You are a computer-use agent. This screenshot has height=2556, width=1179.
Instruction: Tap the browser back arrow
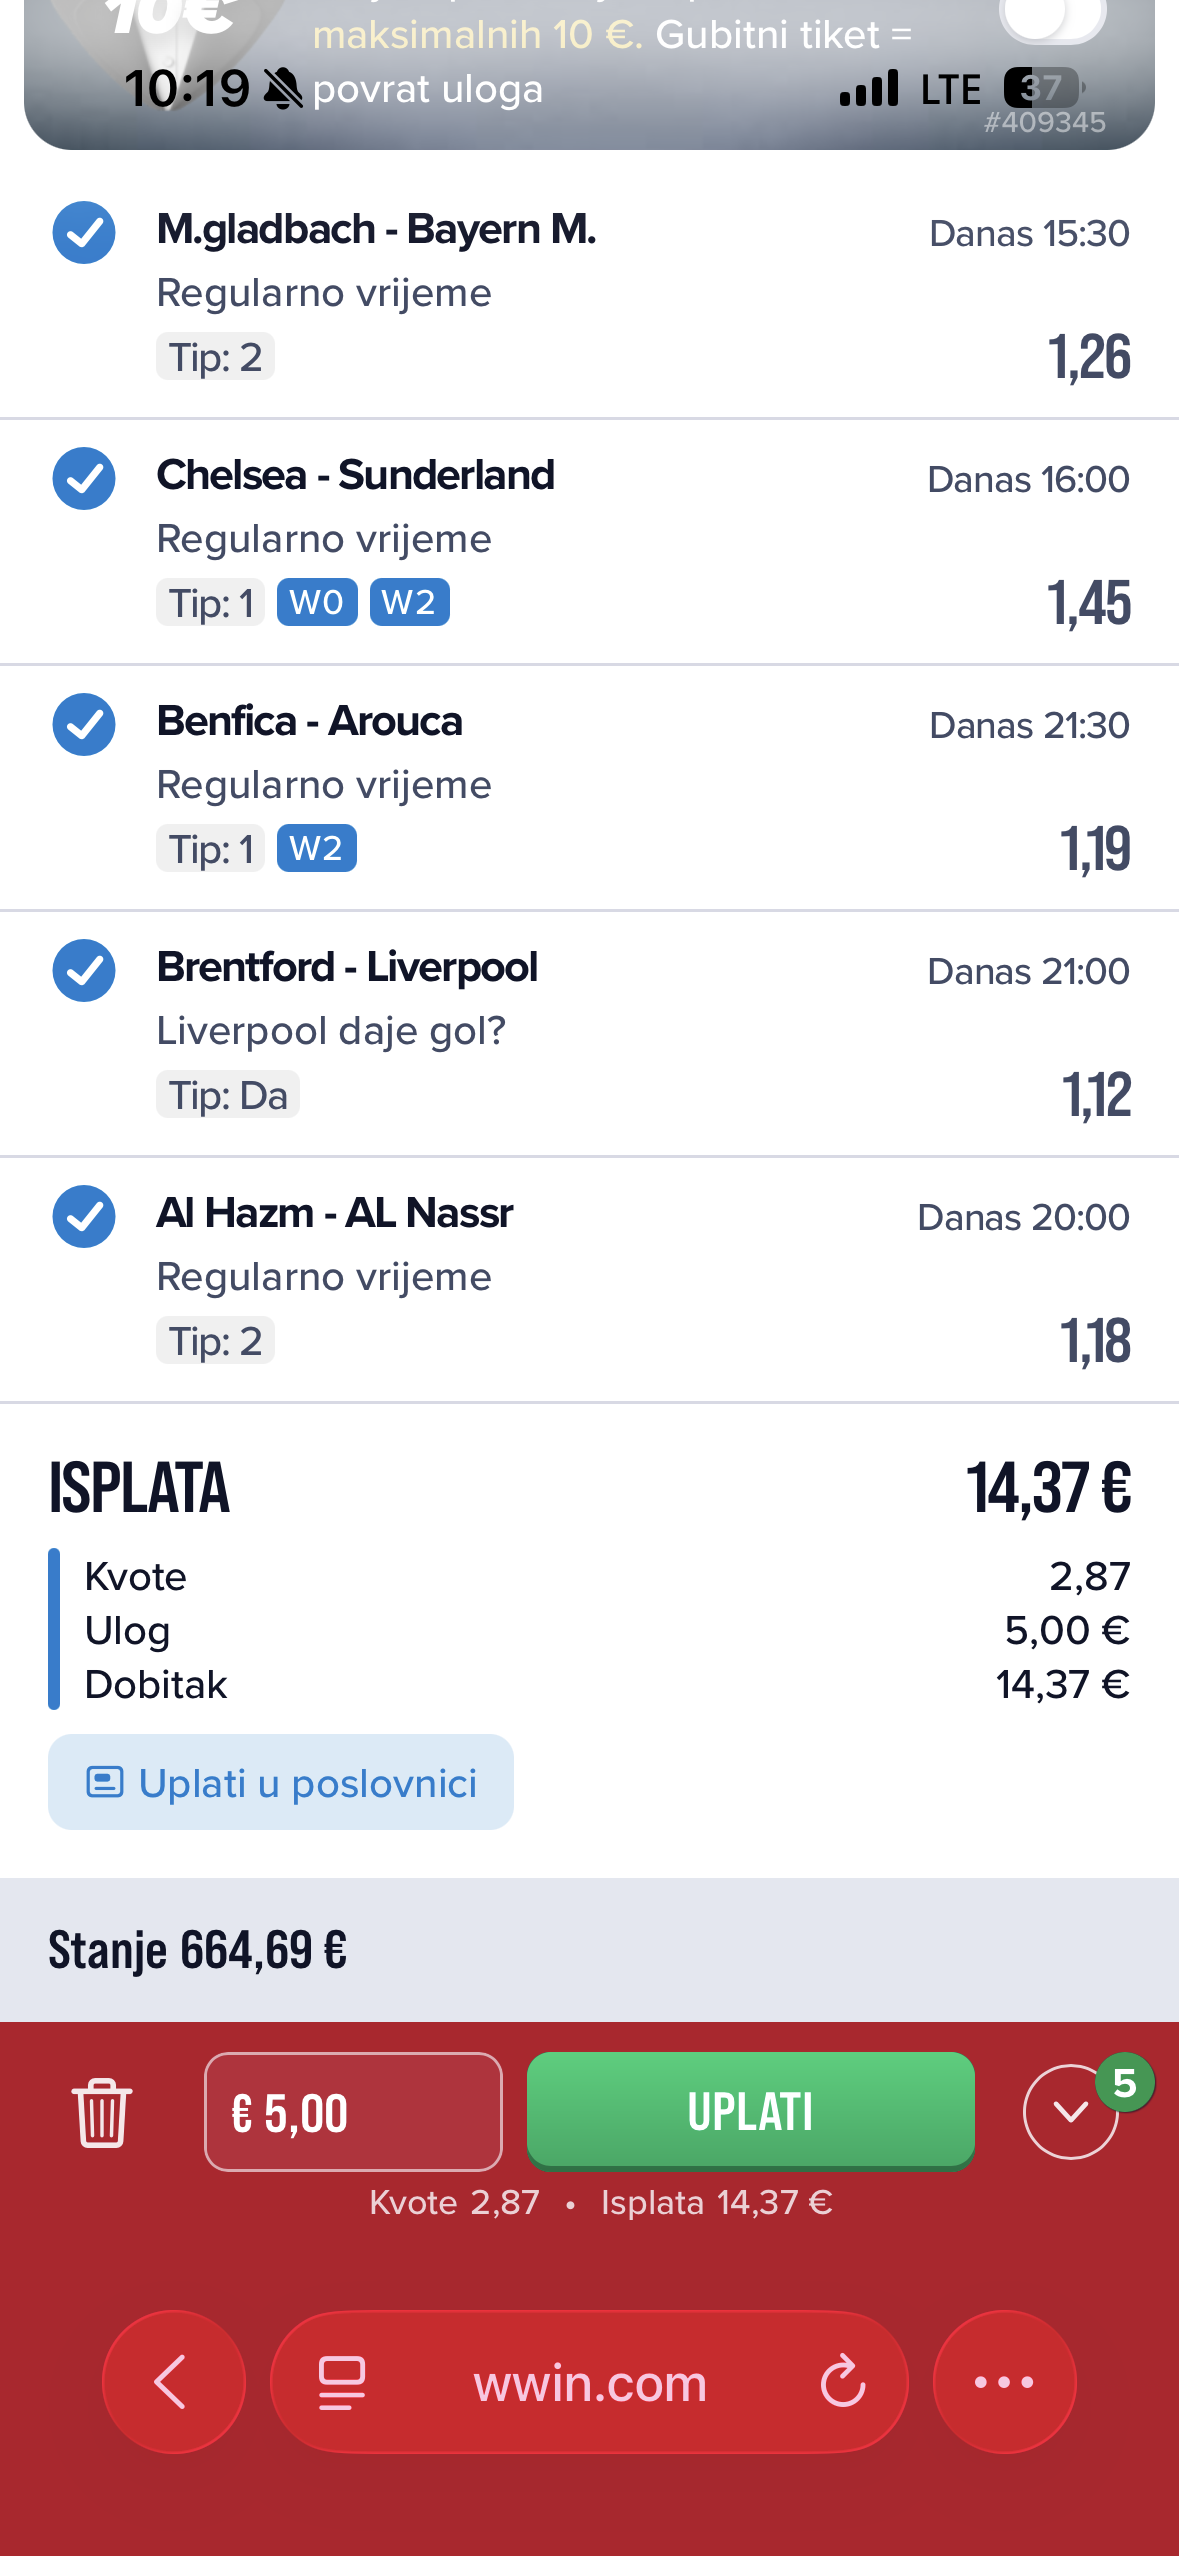(173, 2382)
